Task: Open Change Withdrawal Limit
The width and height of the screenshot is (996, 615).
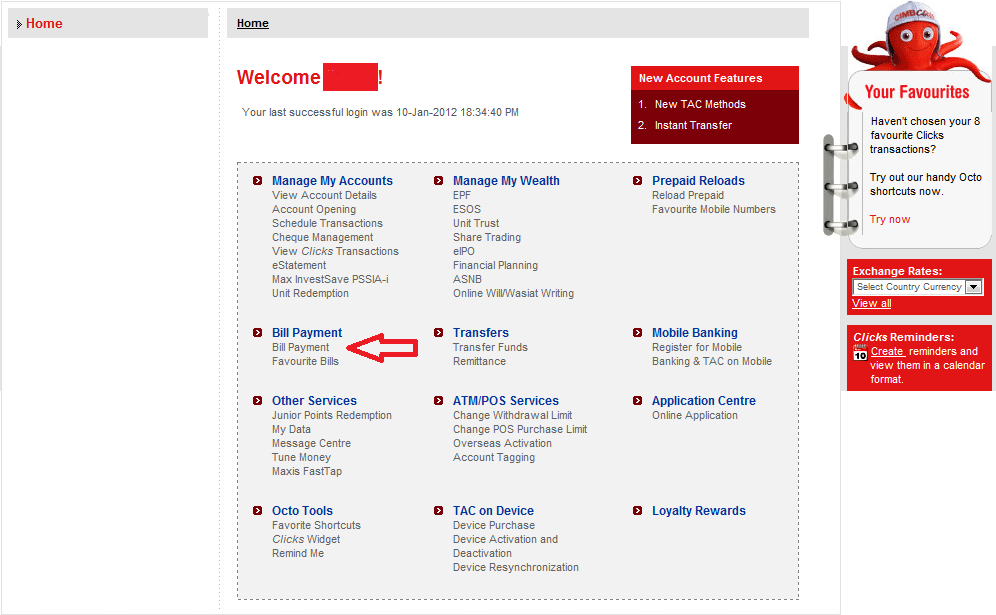Action: (513, 415)
